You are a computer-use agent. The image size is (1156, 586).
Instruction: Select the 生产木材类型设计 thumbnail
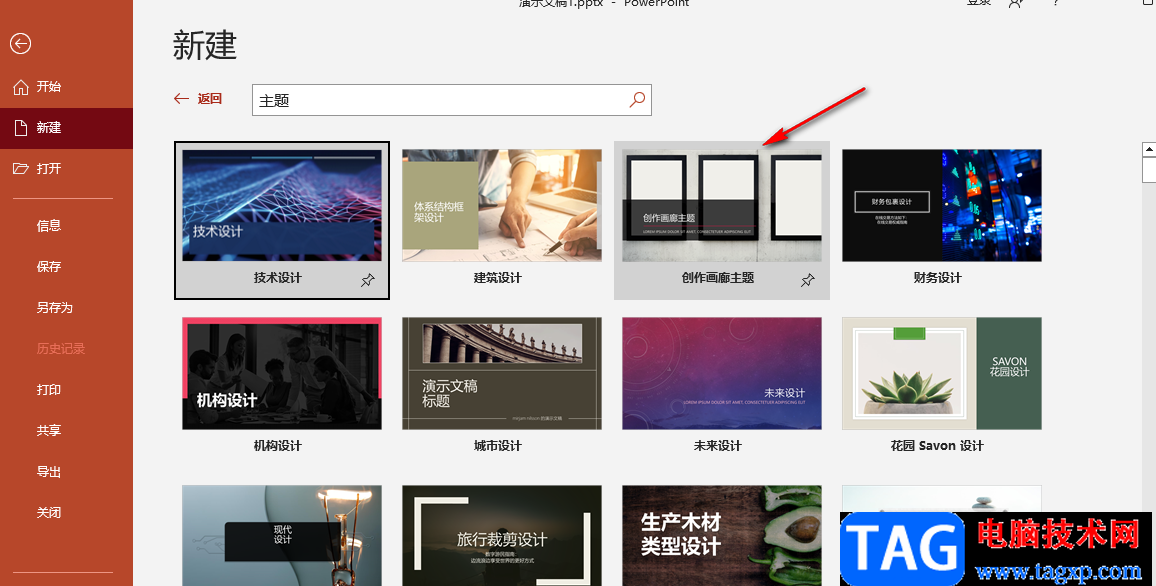point(722,536)
